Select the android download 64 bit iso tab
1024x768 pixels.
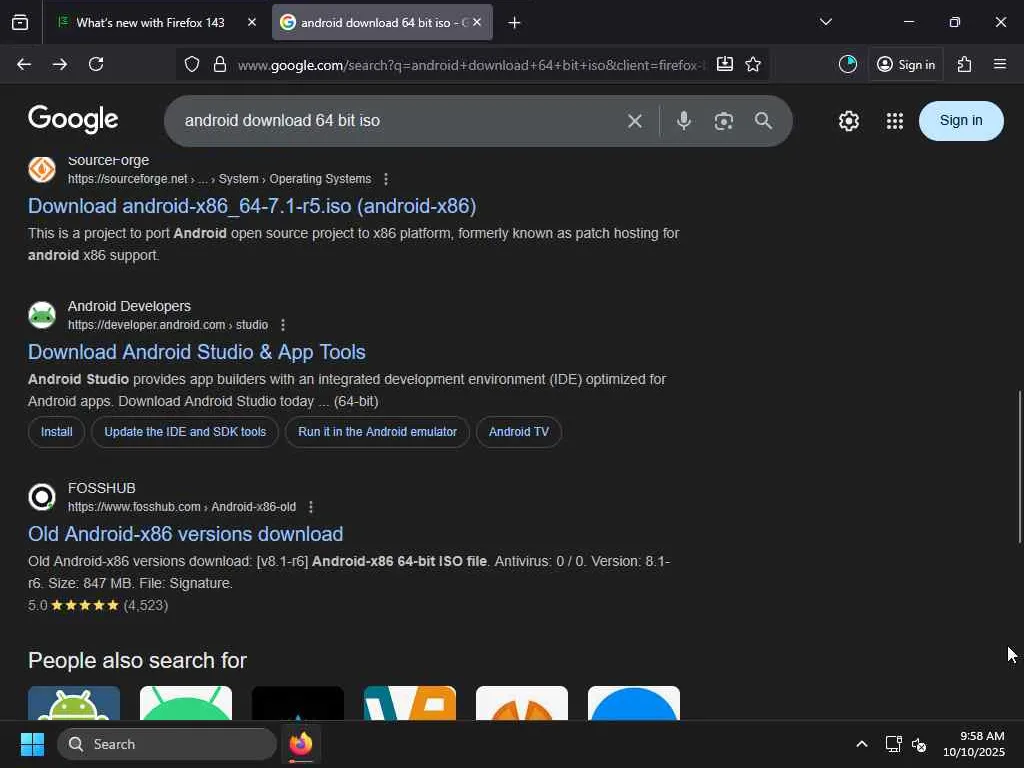[382, 22]
